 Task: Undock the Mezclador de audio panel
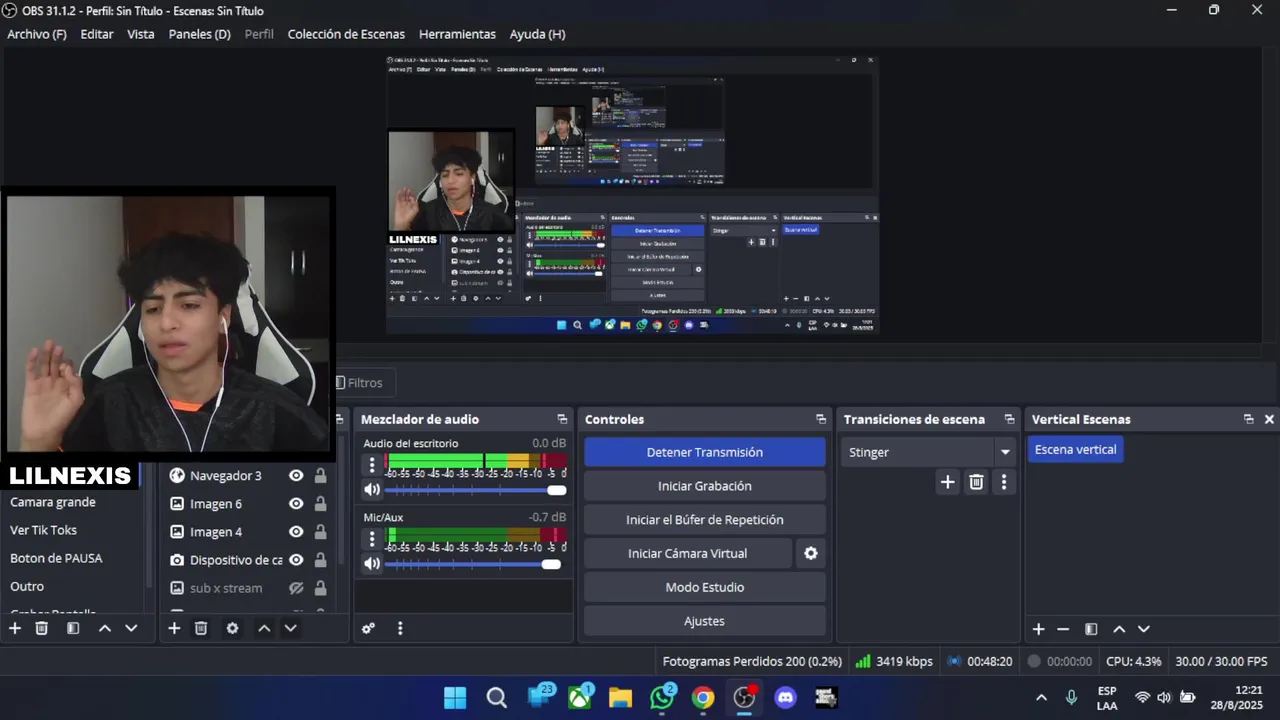coord(562,419)
